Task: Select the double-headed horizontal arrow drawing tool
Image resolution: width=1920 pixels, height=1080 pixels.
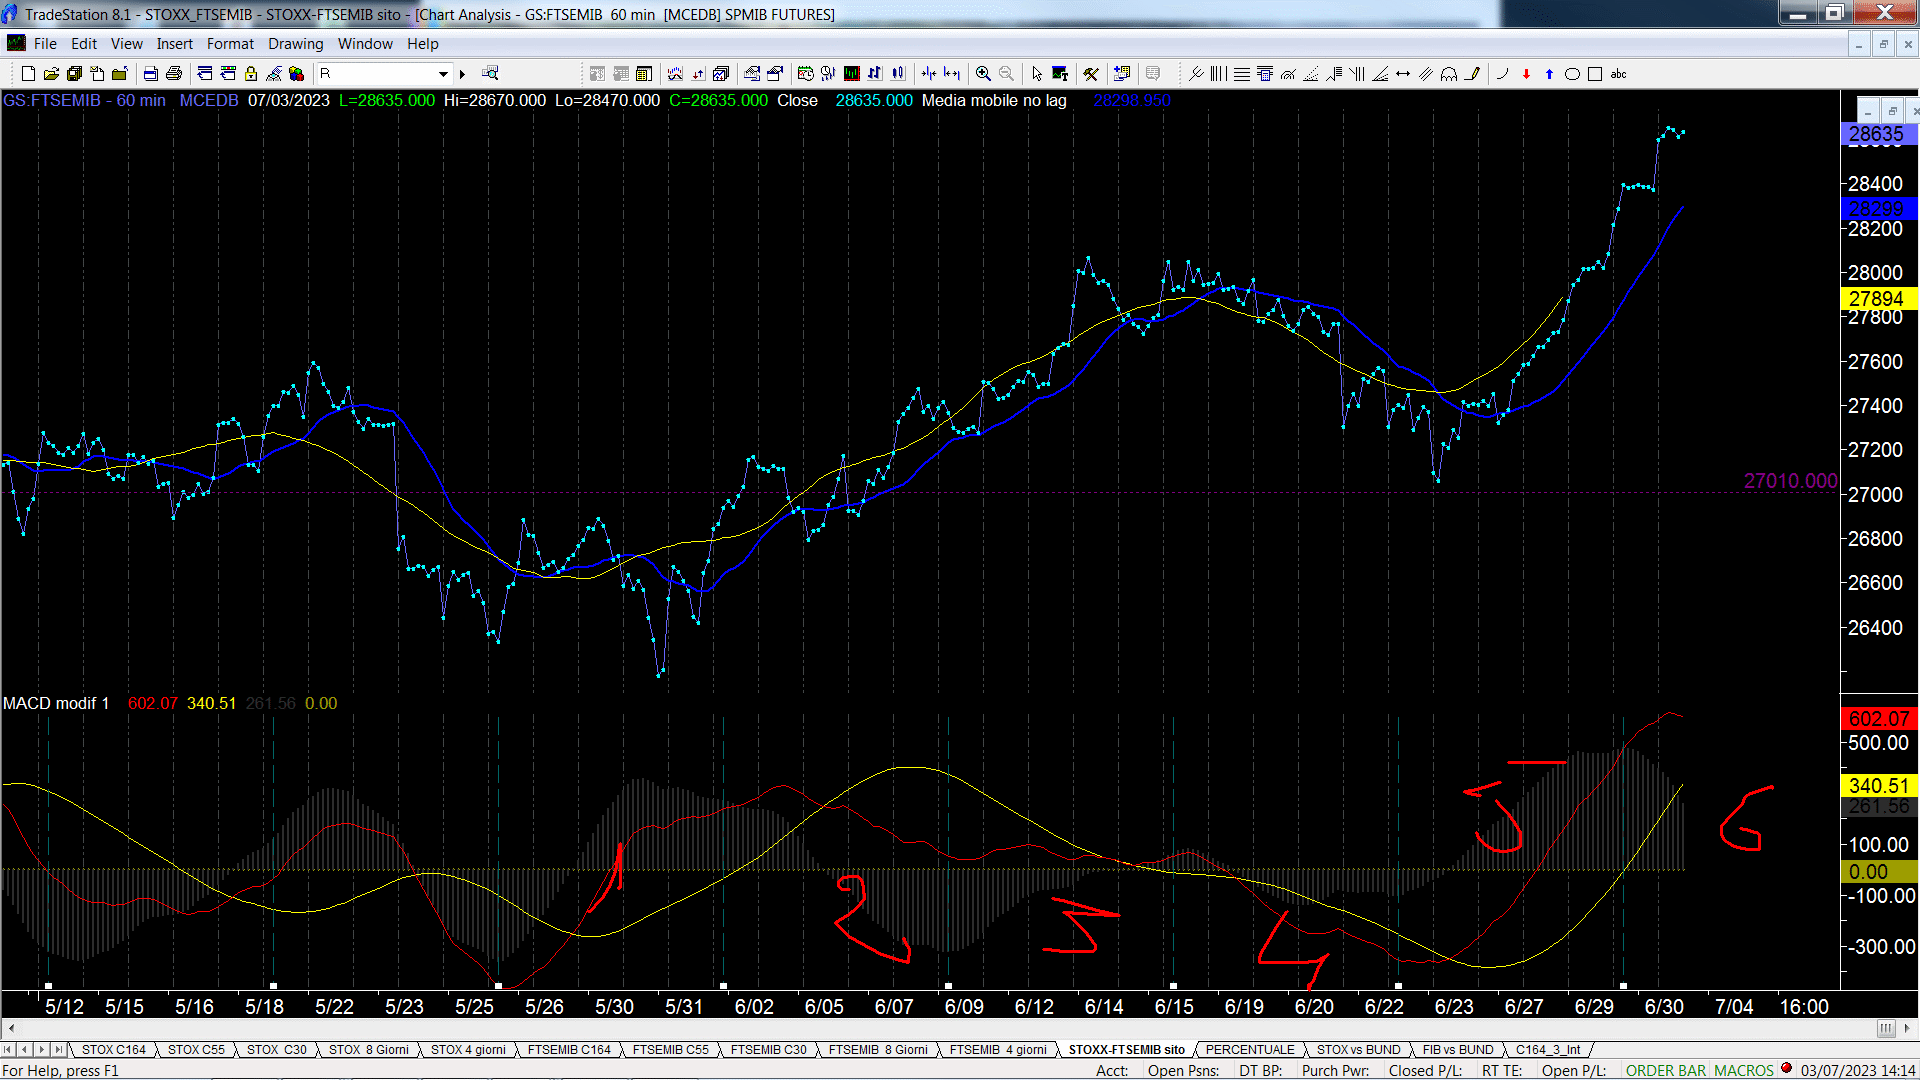Action: click(1403, 74)
